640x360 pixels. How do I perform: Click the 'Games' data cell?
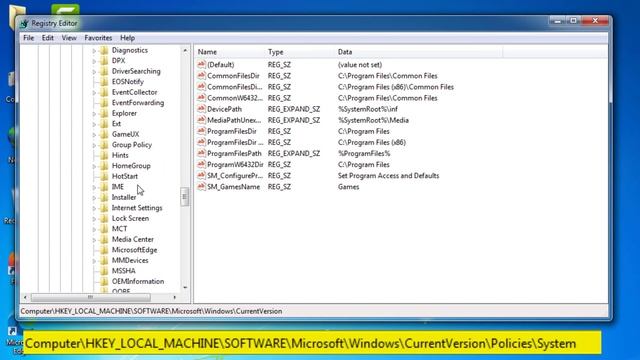348,187
